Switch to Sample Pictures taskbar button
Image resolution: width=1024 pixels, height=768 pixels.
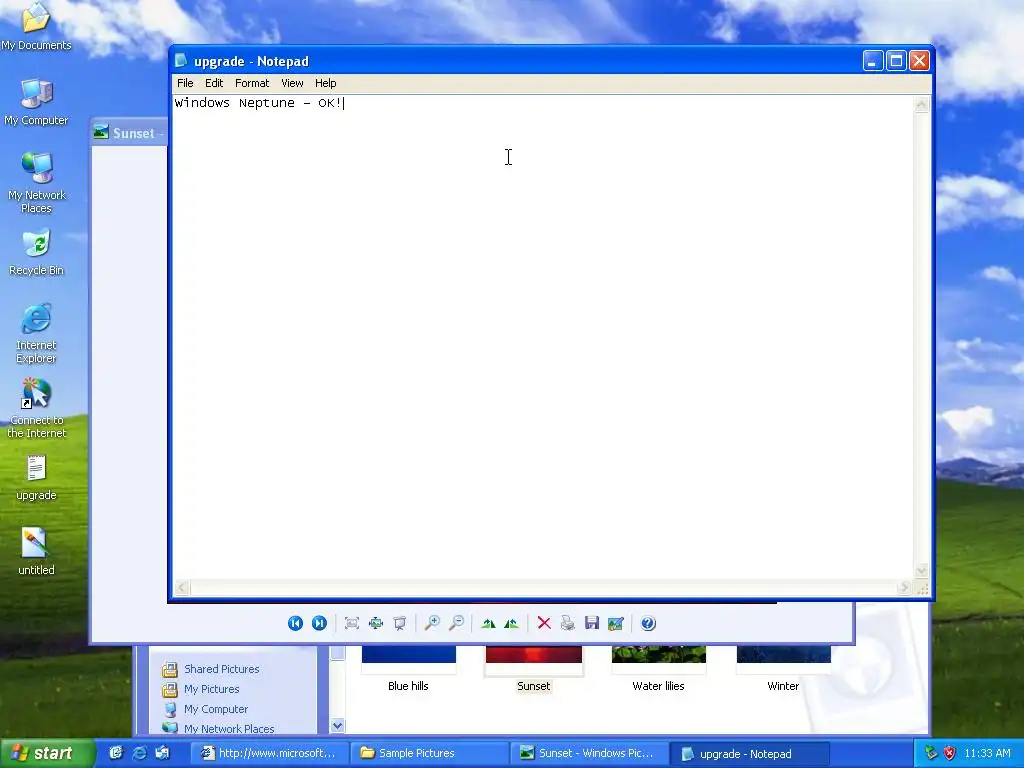[430, 753]
